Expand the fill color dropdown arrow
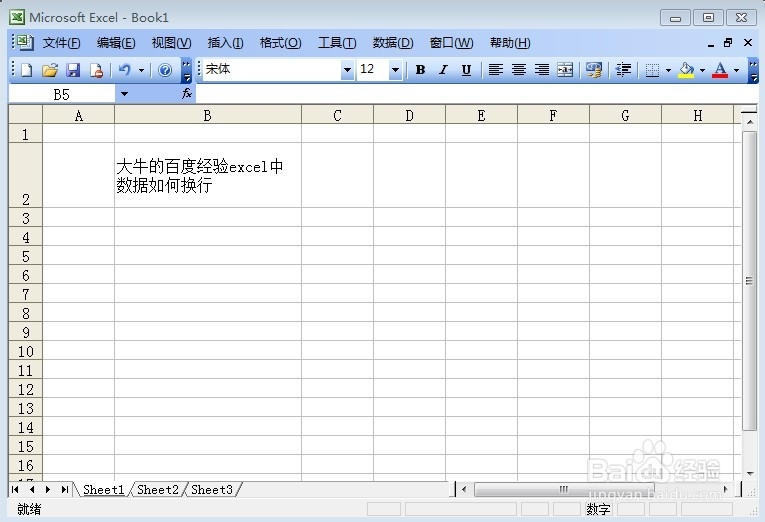Image resolution: width=765 pixels, height=522 pixels. (703, 70)
